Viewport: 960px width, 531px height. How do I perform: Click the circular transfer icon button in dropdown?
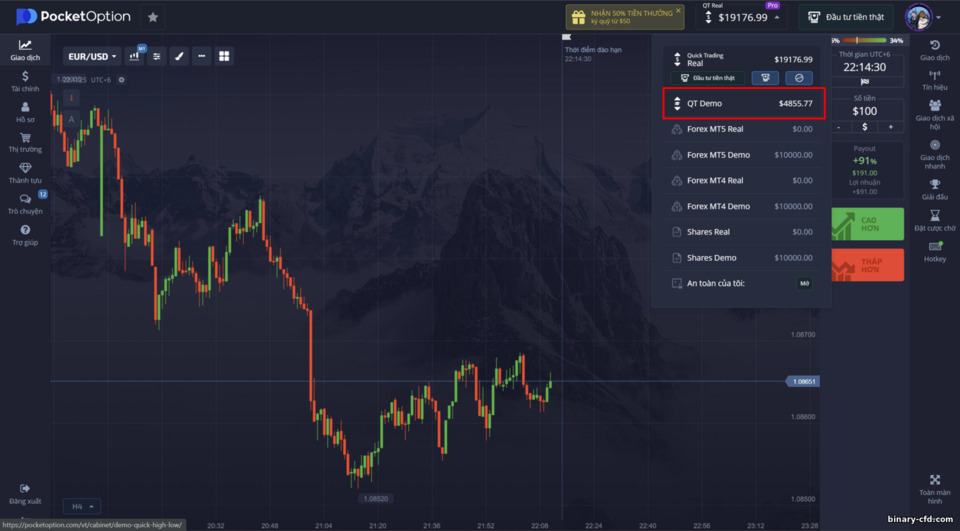[x=799, y=78]
